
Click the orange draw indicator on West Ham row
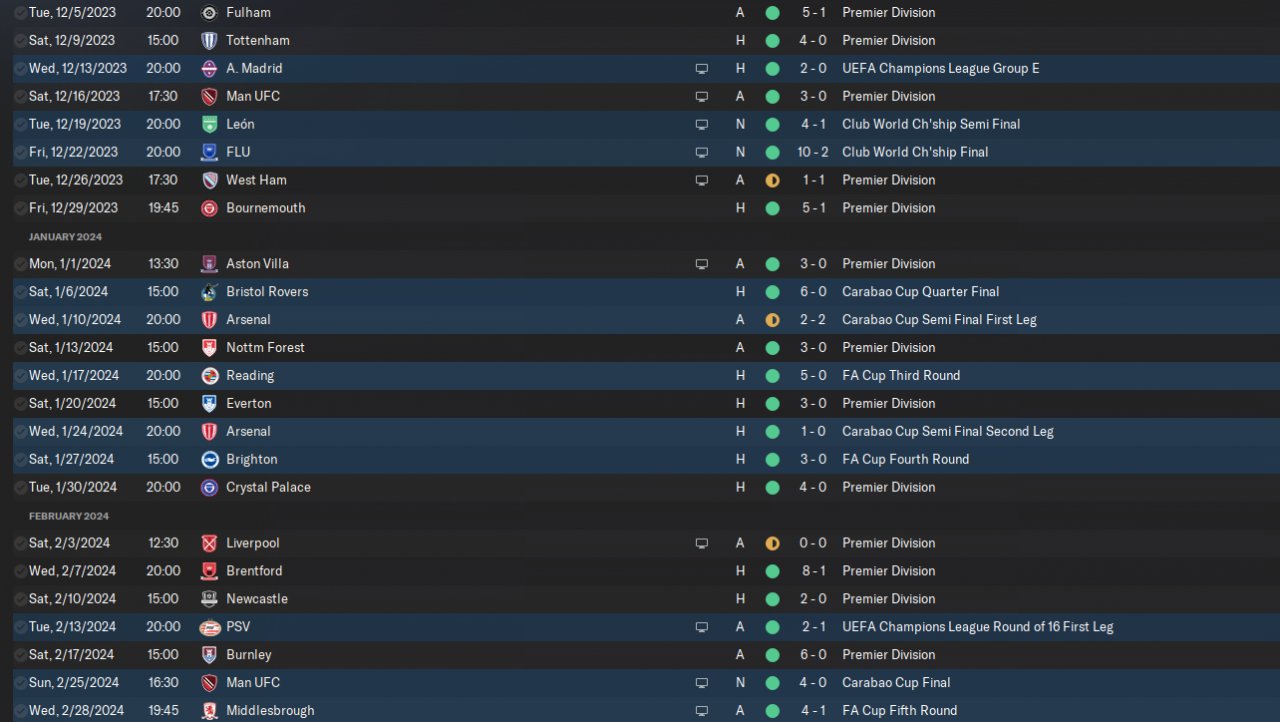coord(772,181)
